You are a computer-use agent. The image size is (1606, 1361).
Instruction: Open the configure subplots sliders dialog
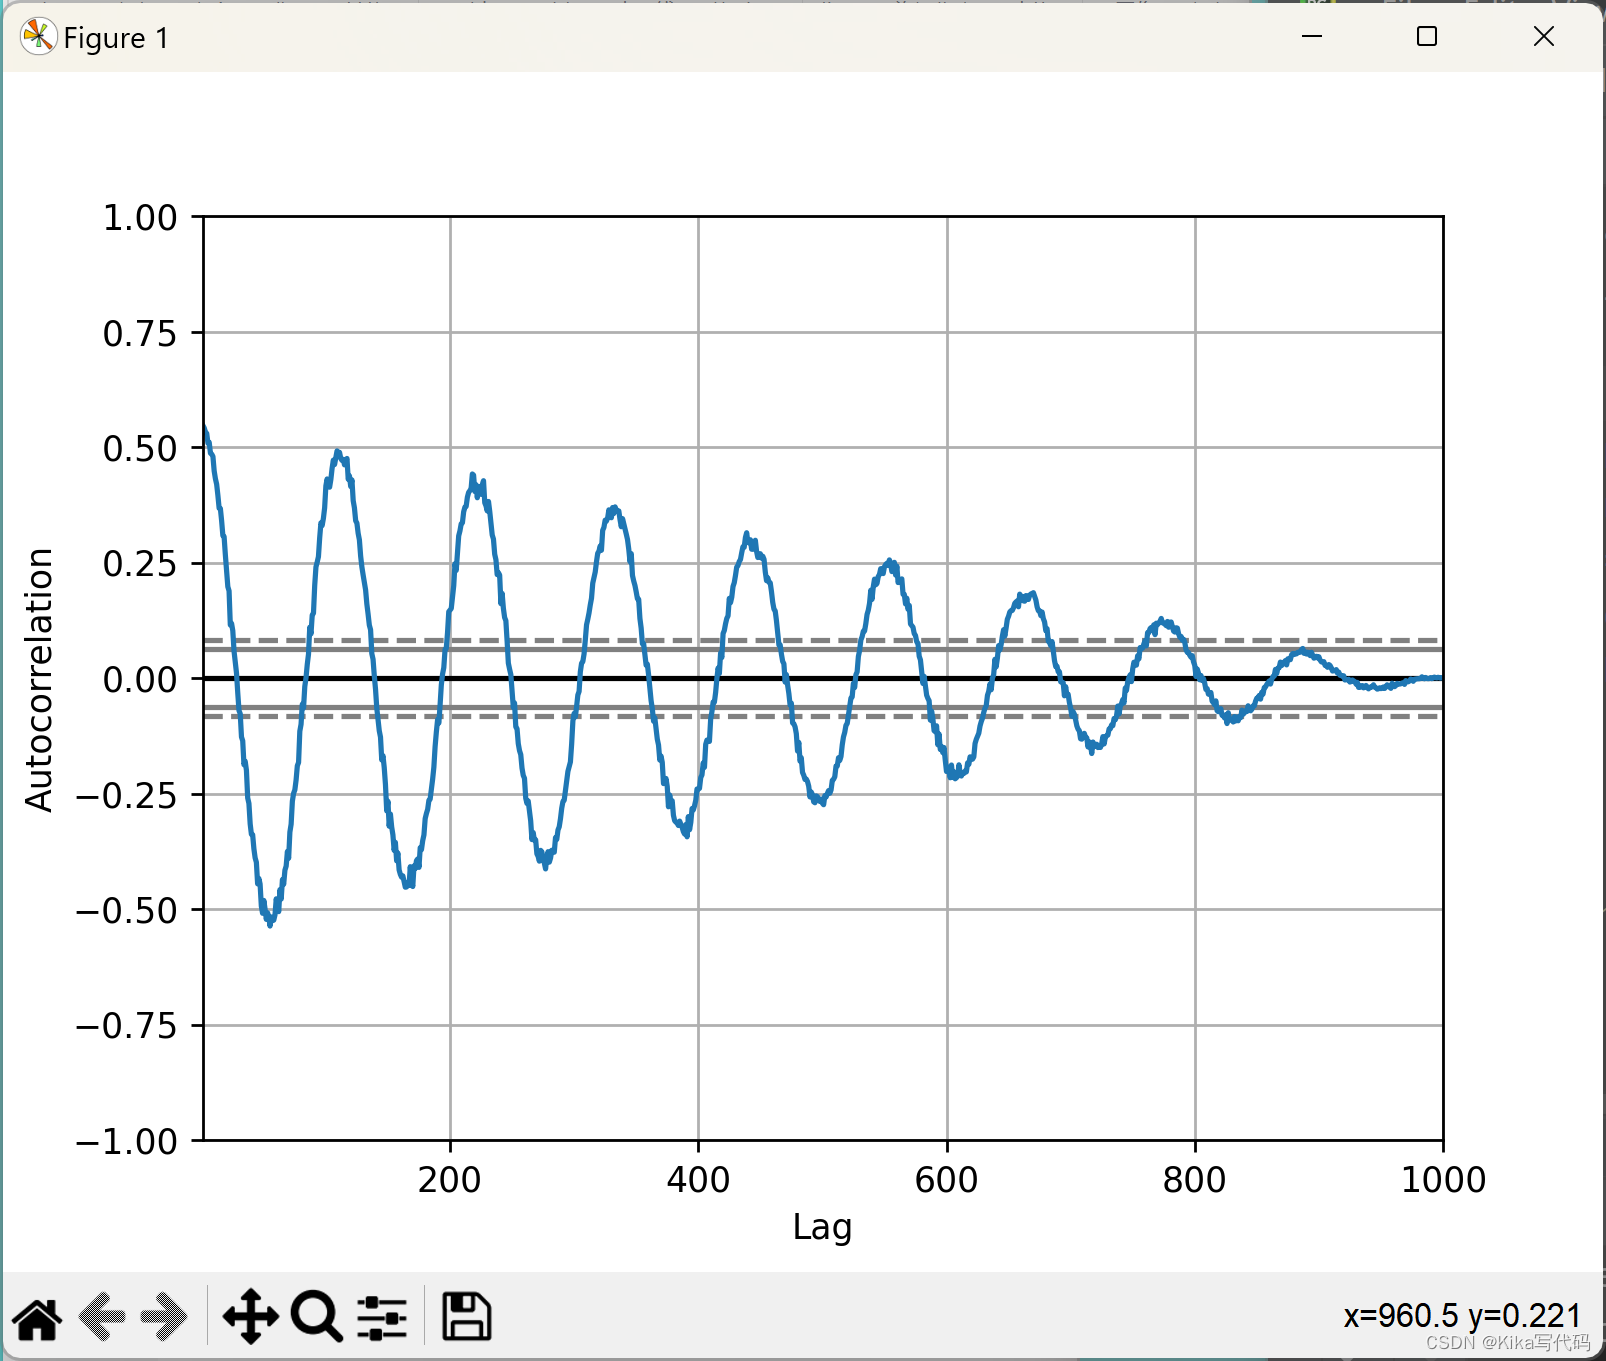point(382,1317)
